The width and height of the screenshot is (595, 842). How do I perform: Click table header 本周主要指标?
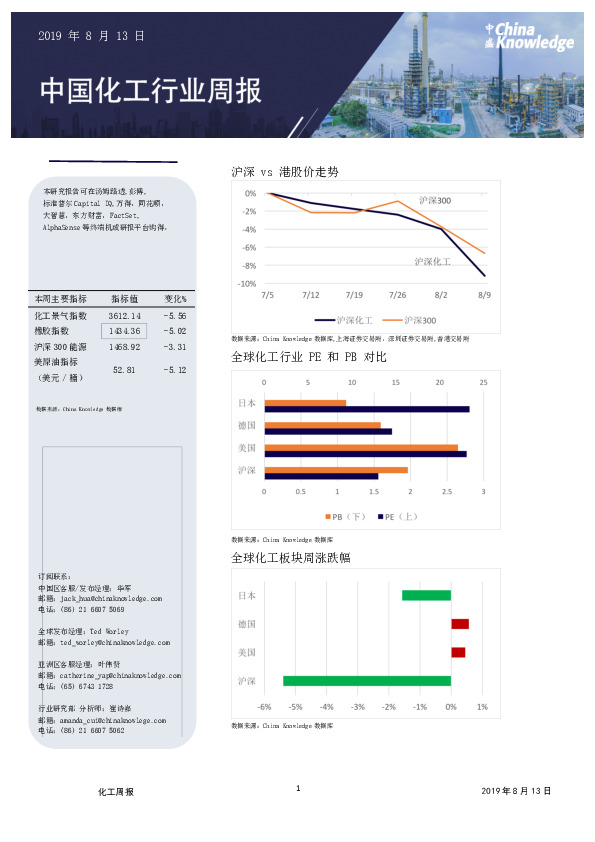60,299
